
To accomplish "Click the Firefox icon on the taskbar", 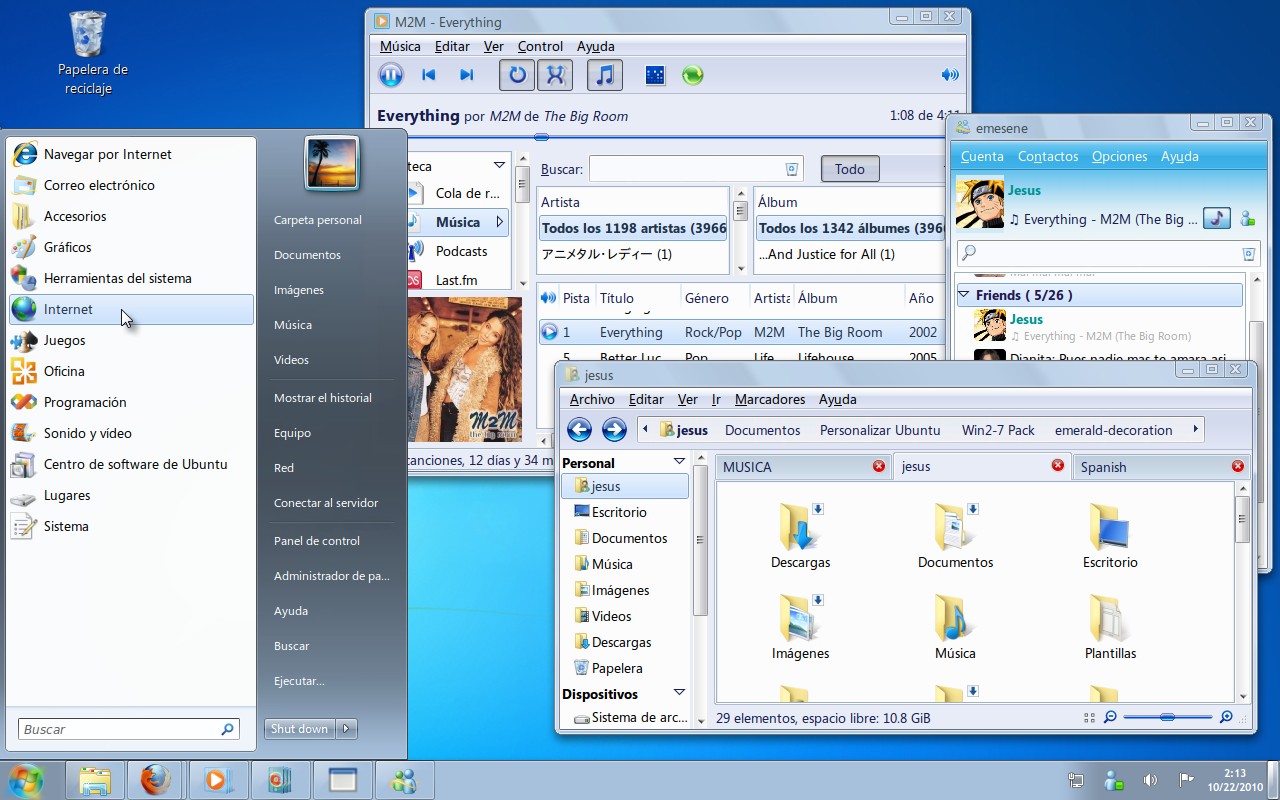I will (155, 780).
